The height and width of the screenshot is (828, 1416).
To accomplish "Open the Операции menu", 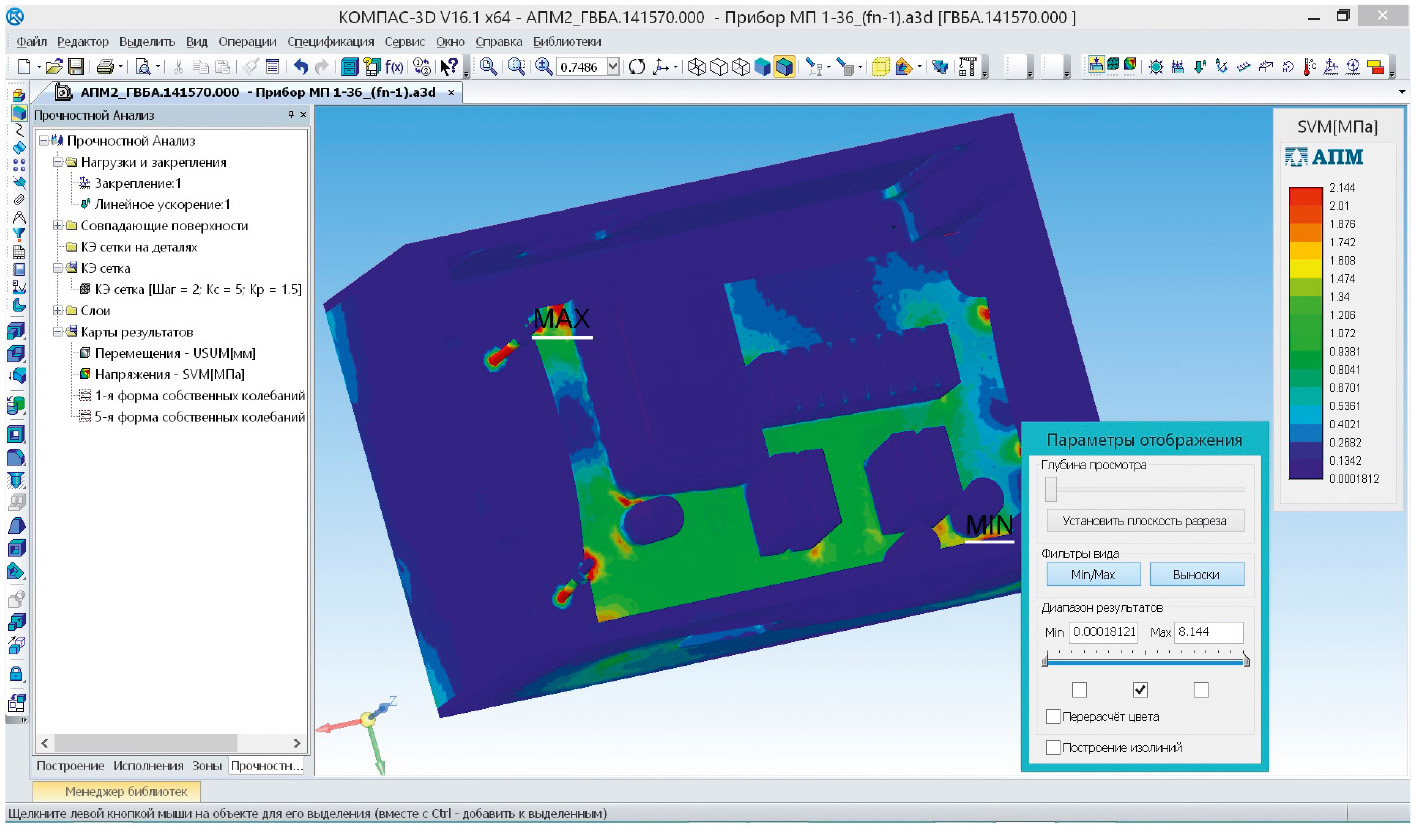I will pos(246,41).
